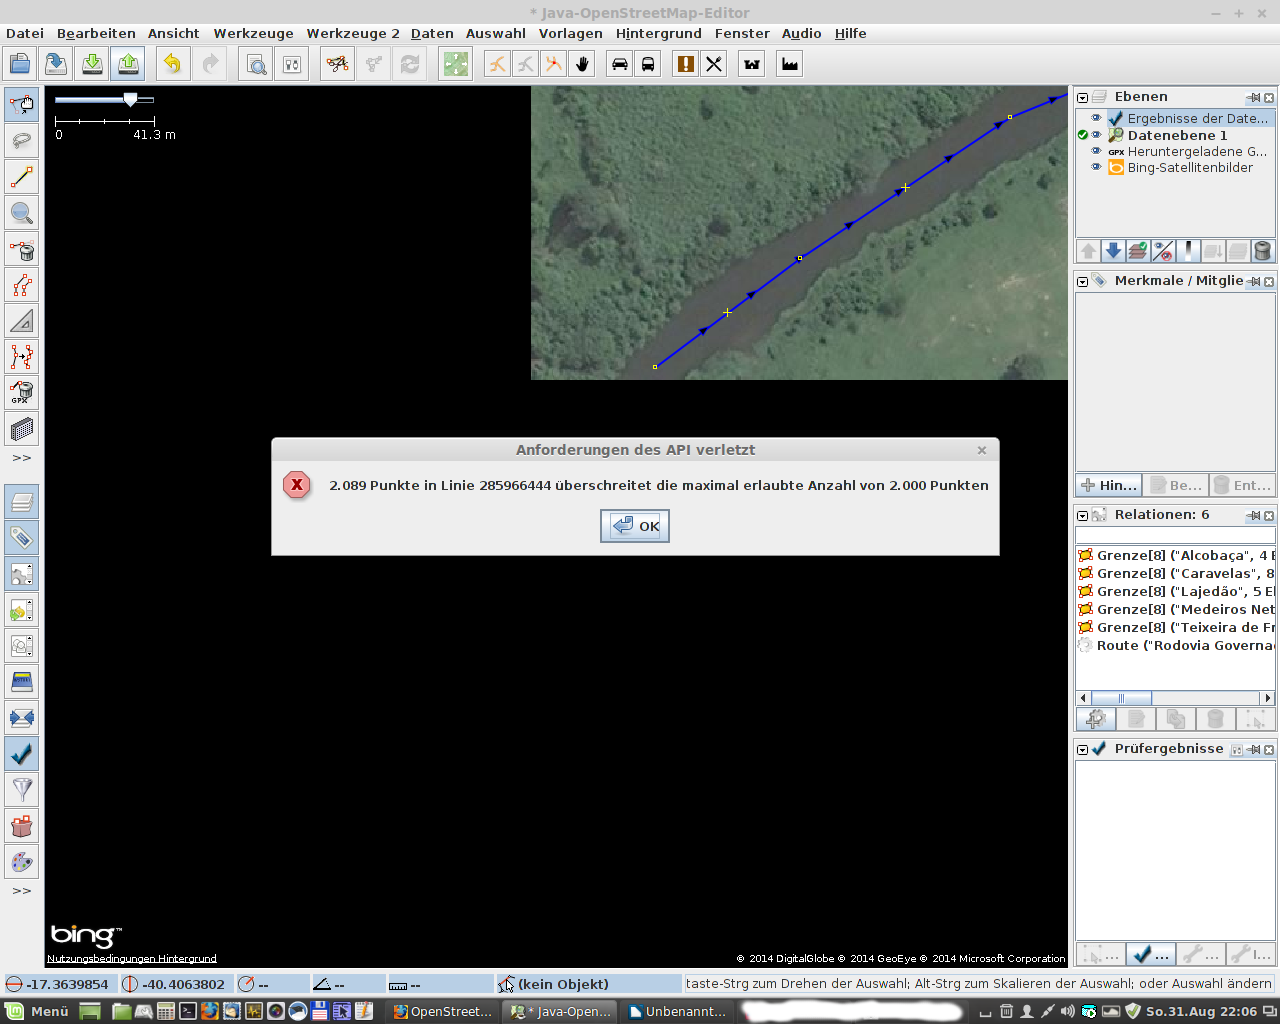
Task: Click the imagery opacity slider handle
Action: click(130, 100)
